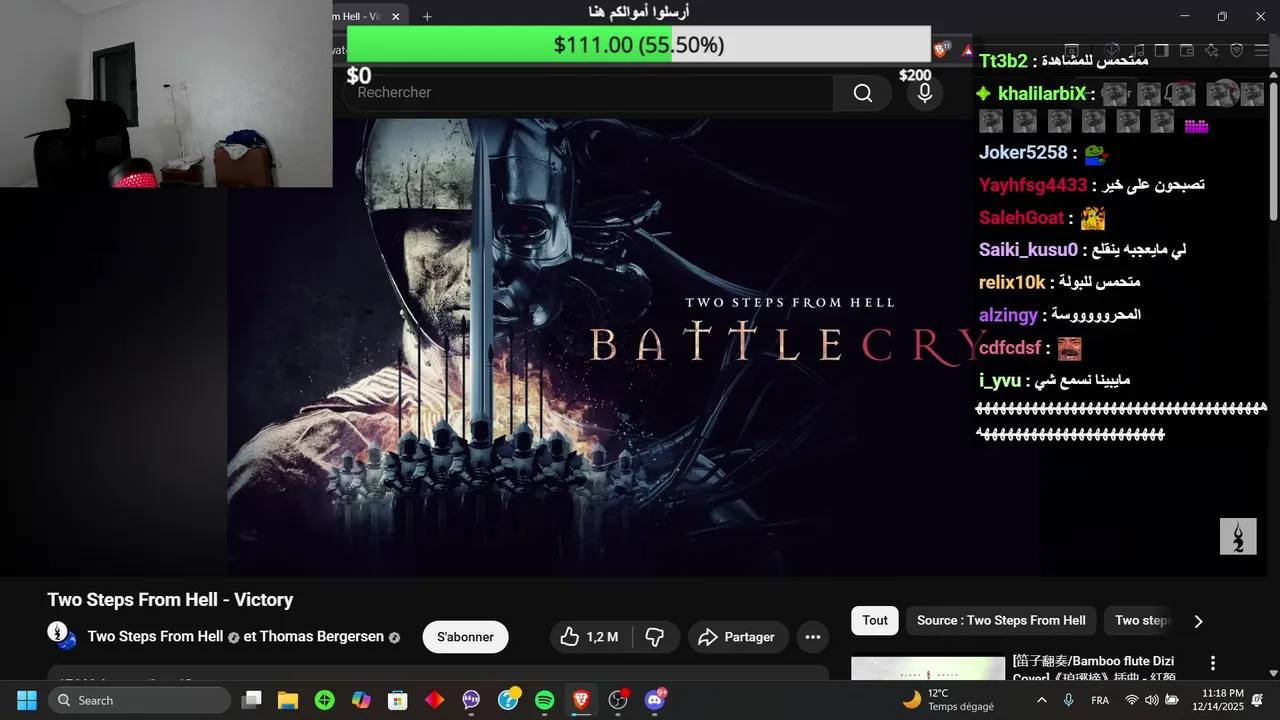This screenshot has height=720, width=1280.
Task: Subscribe with the S'abonner button
Action: (x=465, y=637)
